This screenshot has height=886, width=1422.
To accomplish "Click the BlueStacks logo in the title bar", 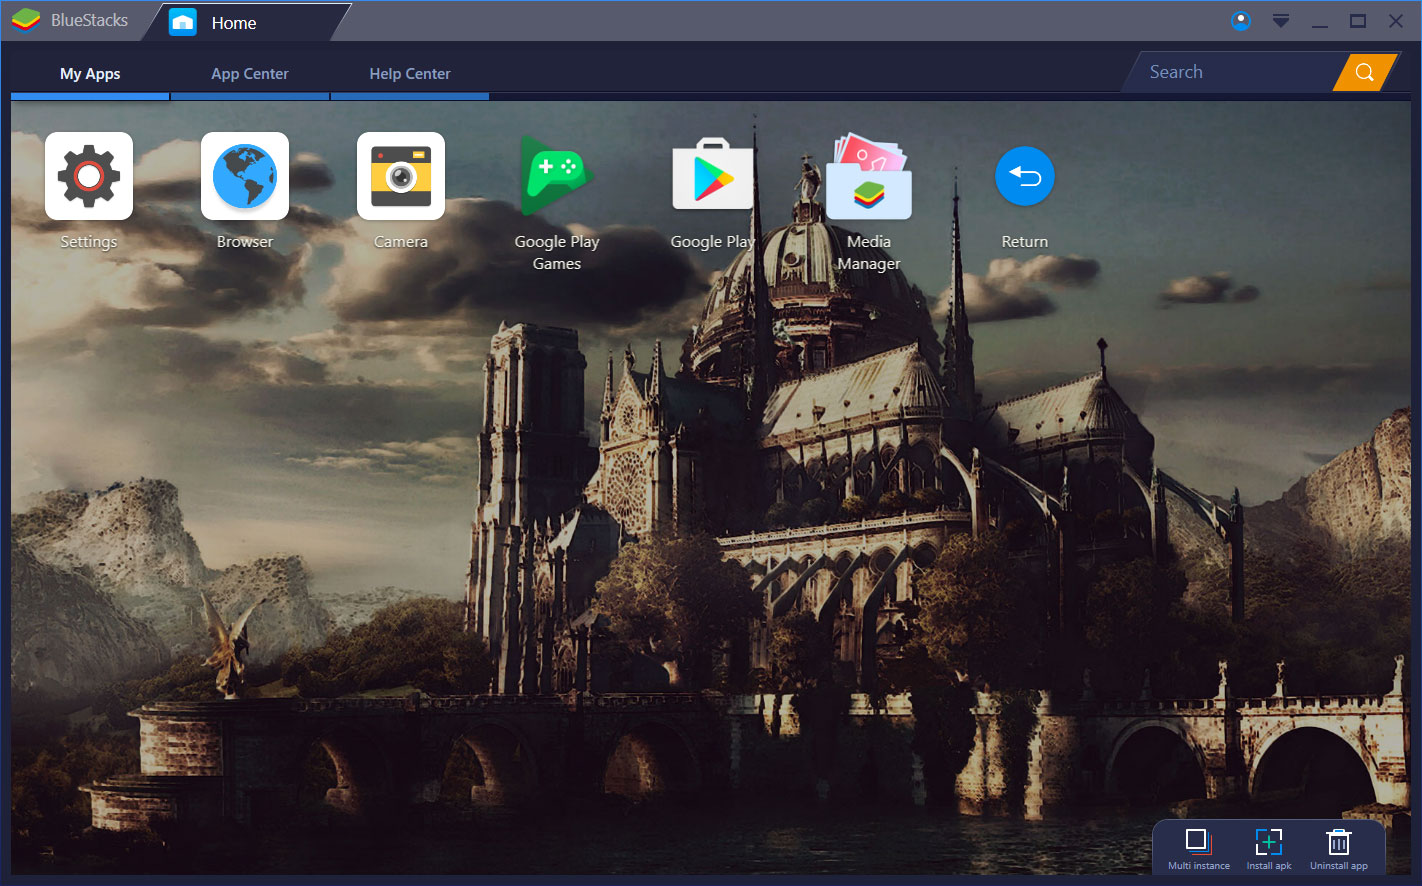I will (26, 20).
